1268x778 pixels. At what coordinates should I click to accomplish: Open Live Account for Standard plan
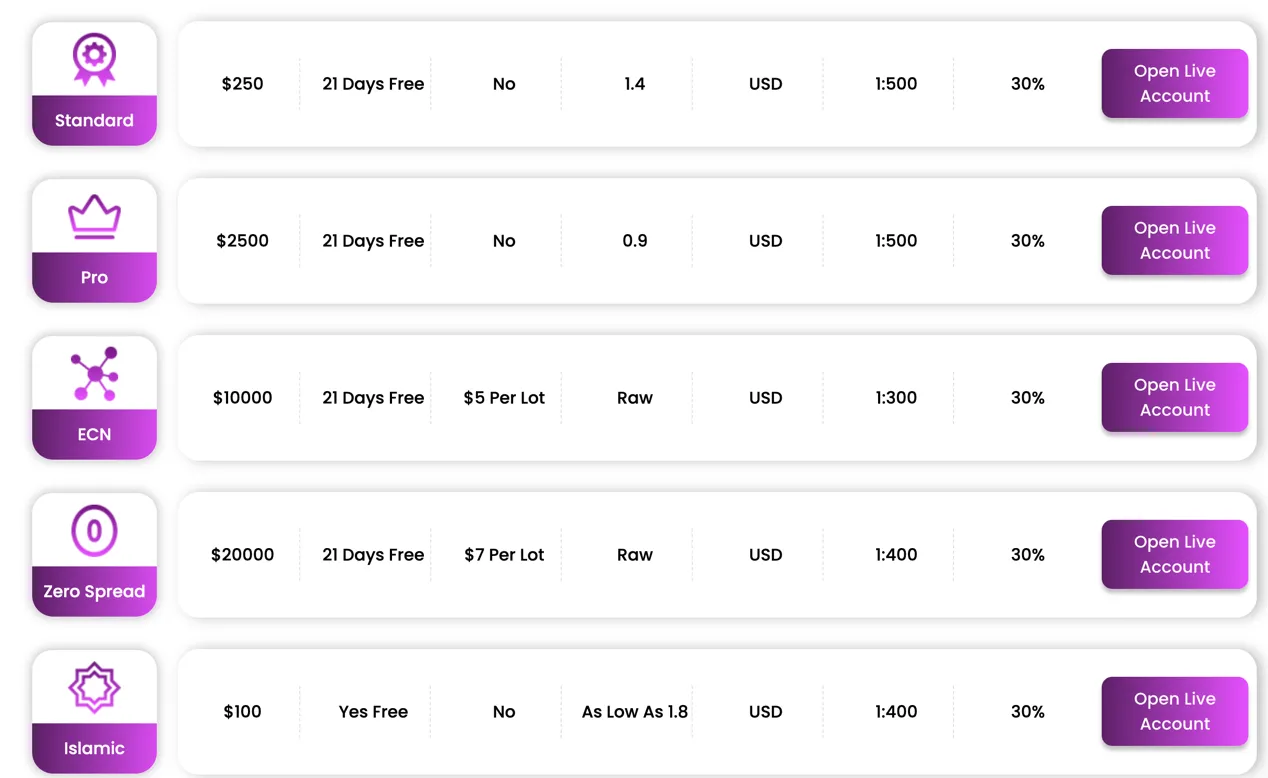point(1175,84)
